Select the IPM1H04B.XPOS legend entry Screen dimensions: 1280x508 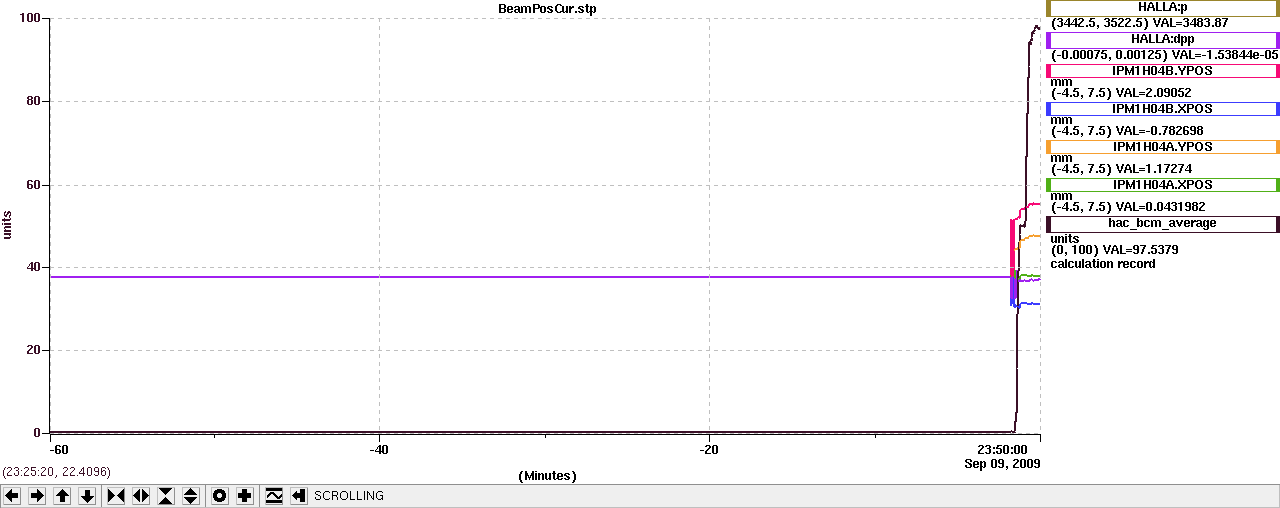(1162, 109)
